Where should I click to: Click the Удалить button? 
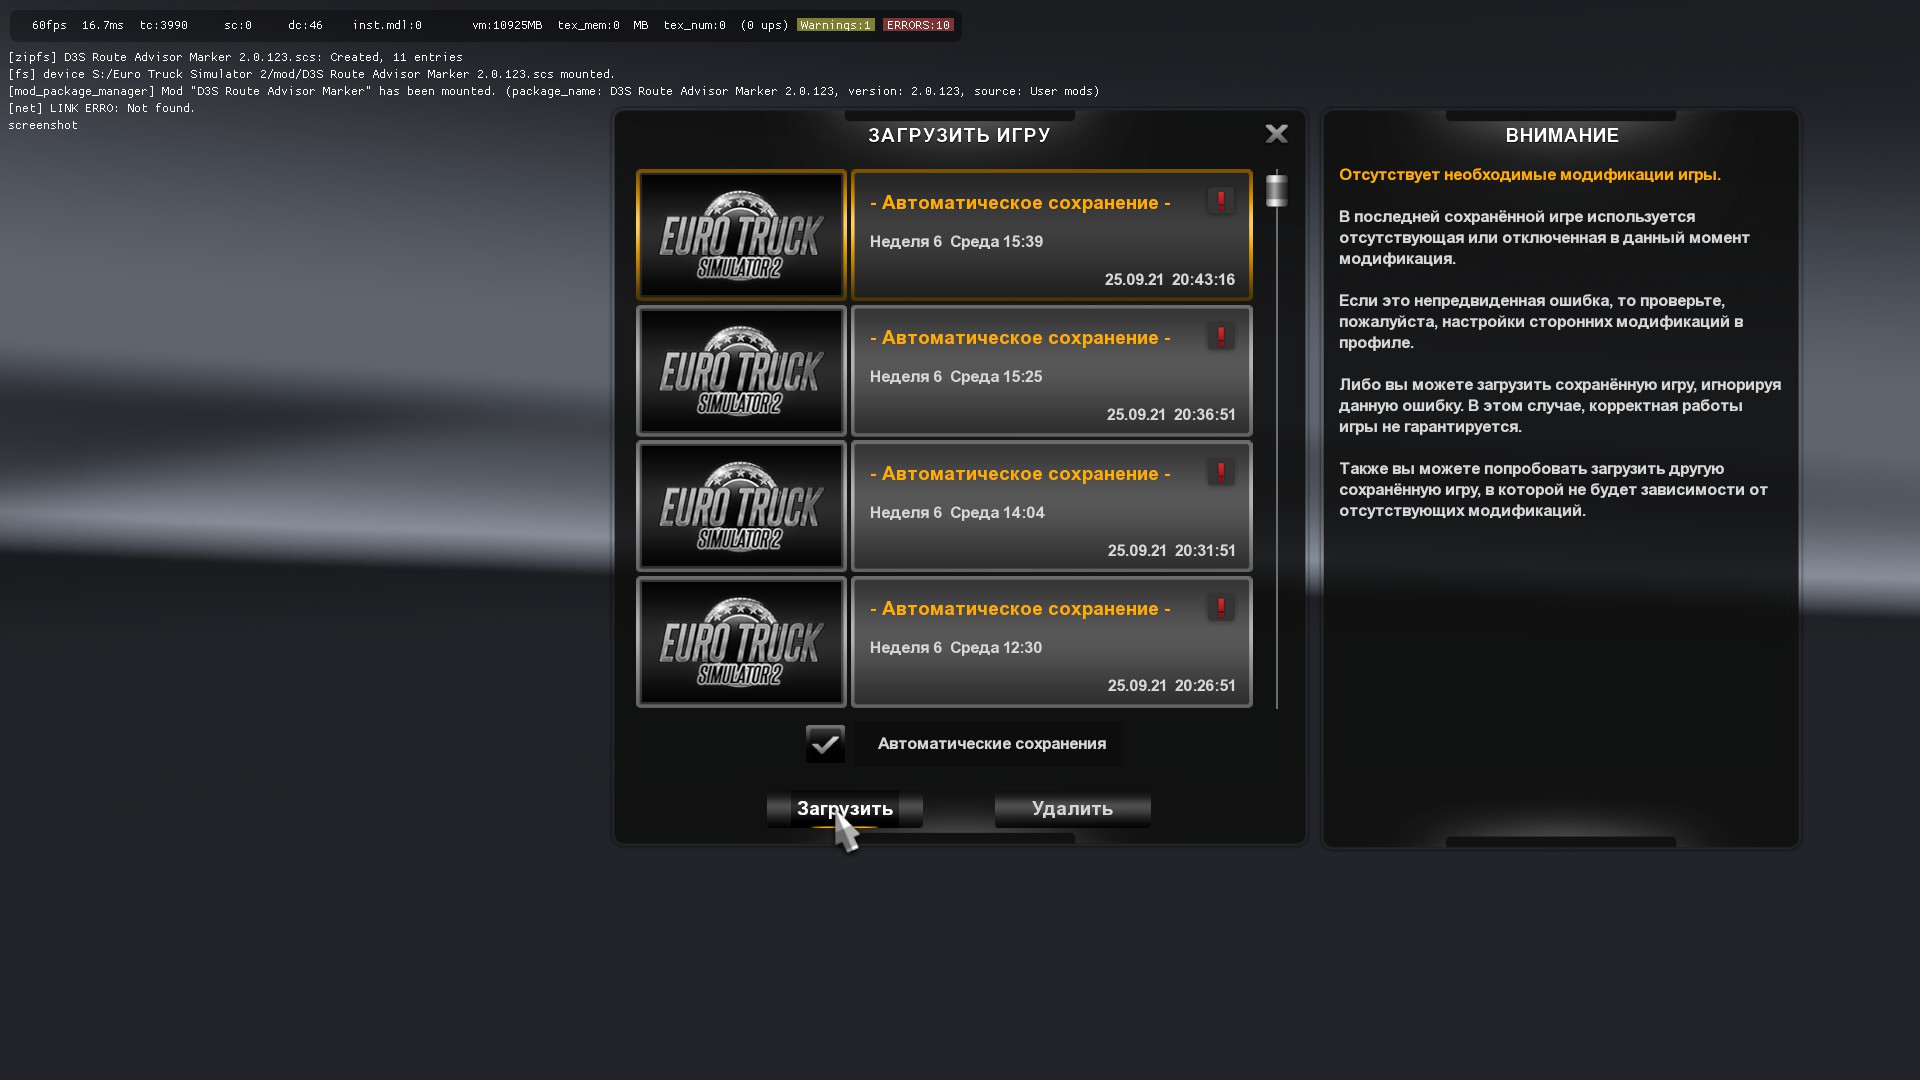[1072, 809]
